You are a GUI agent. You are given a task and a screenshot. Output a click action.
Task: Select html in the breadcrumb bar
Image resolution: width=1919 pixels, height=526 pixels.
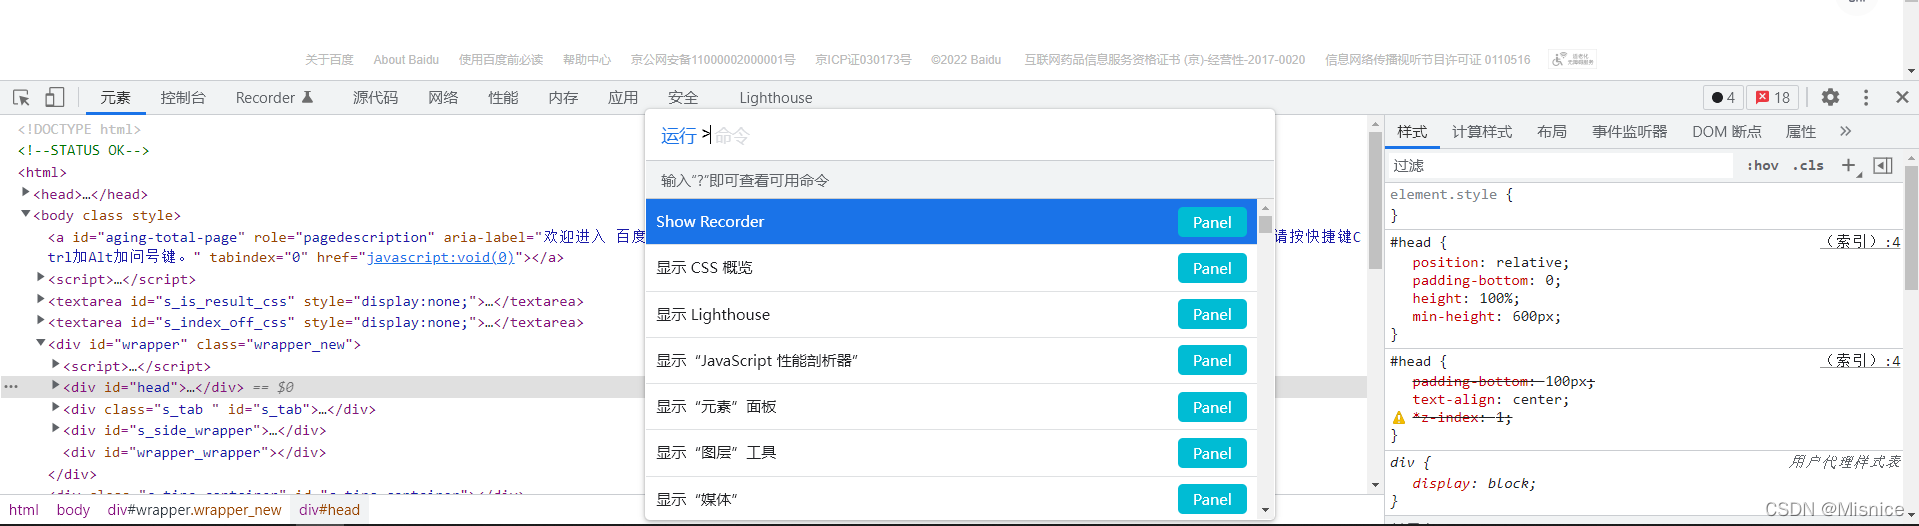click(24, 509)
